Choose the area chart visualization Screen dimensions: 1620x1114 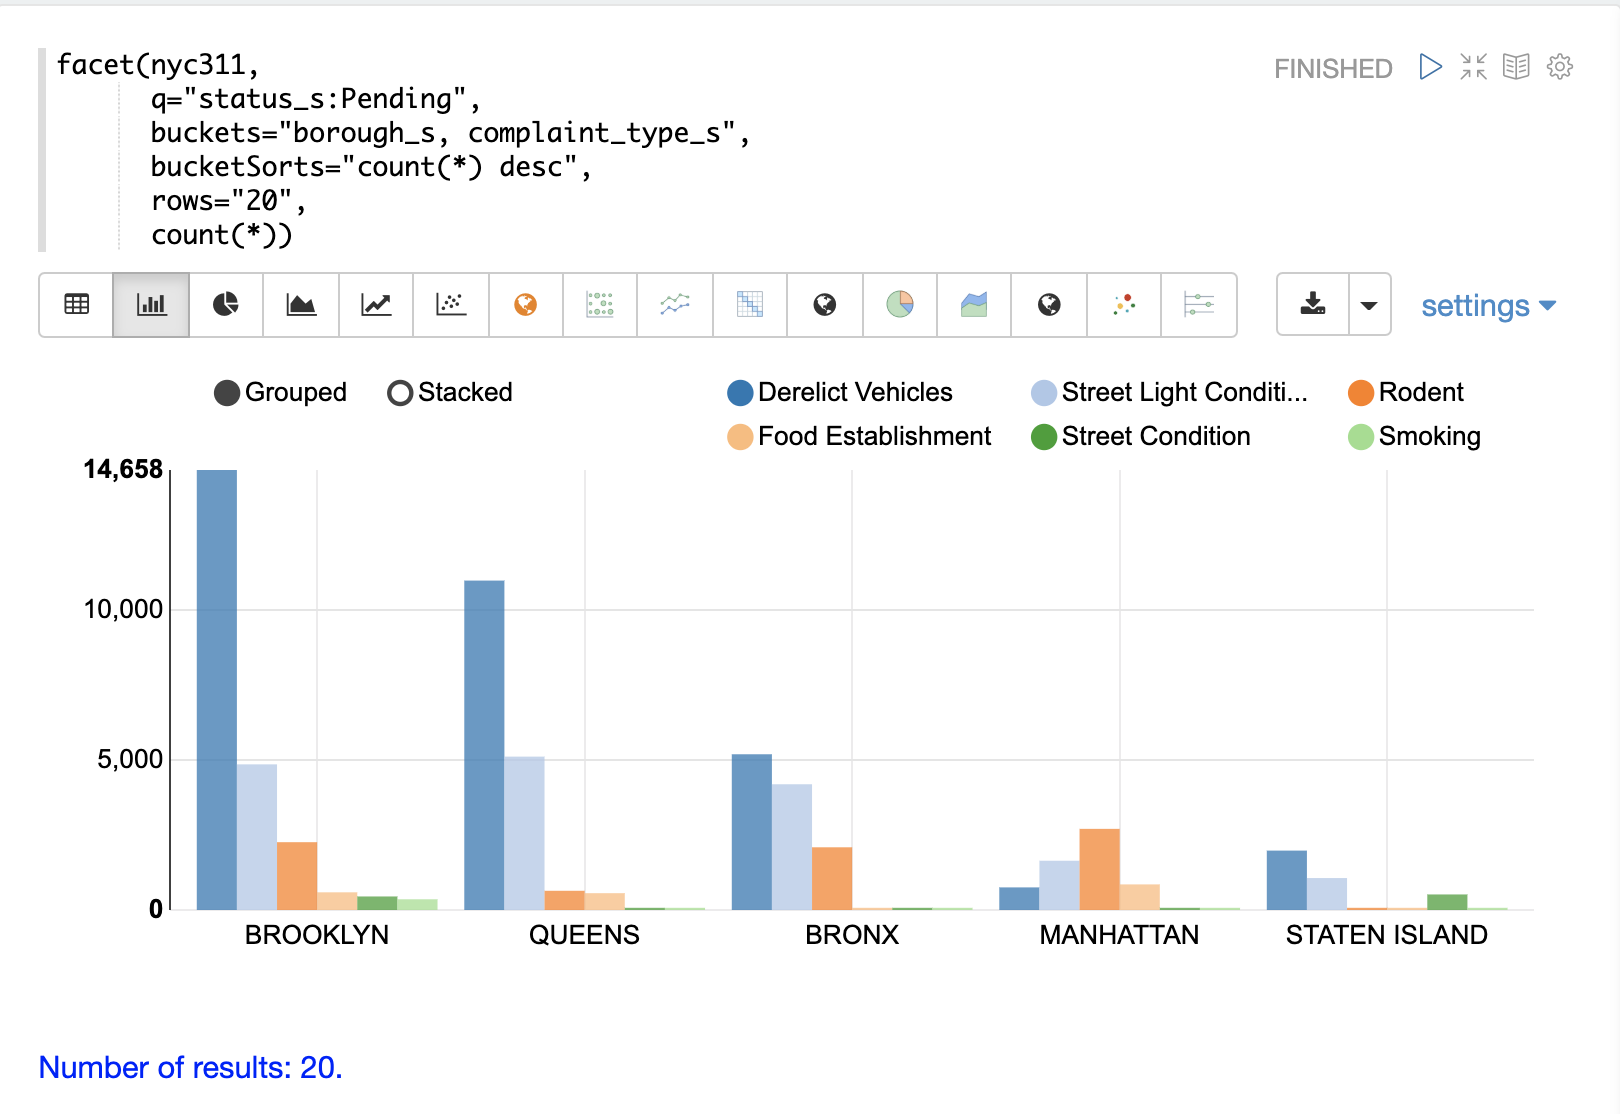tap(301, 305)
